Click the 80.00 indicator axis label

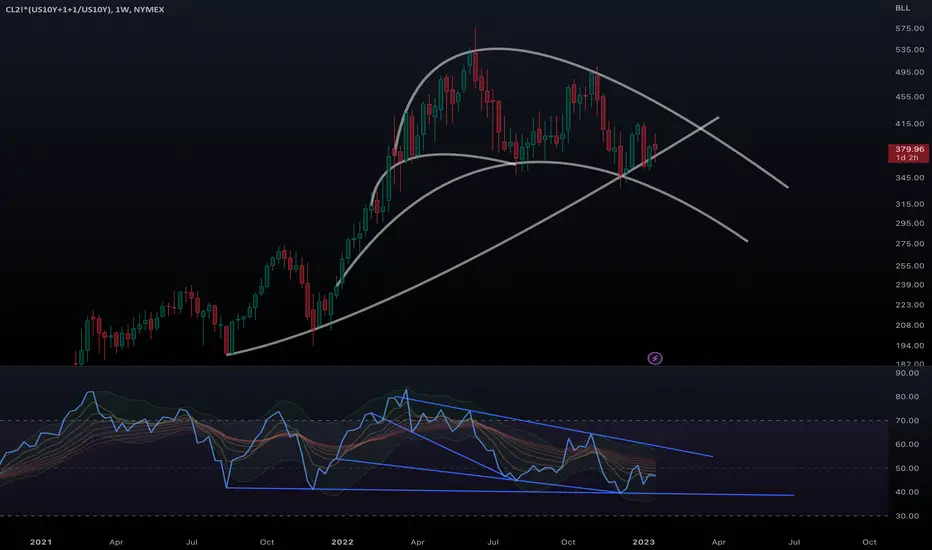pos(907,397)
